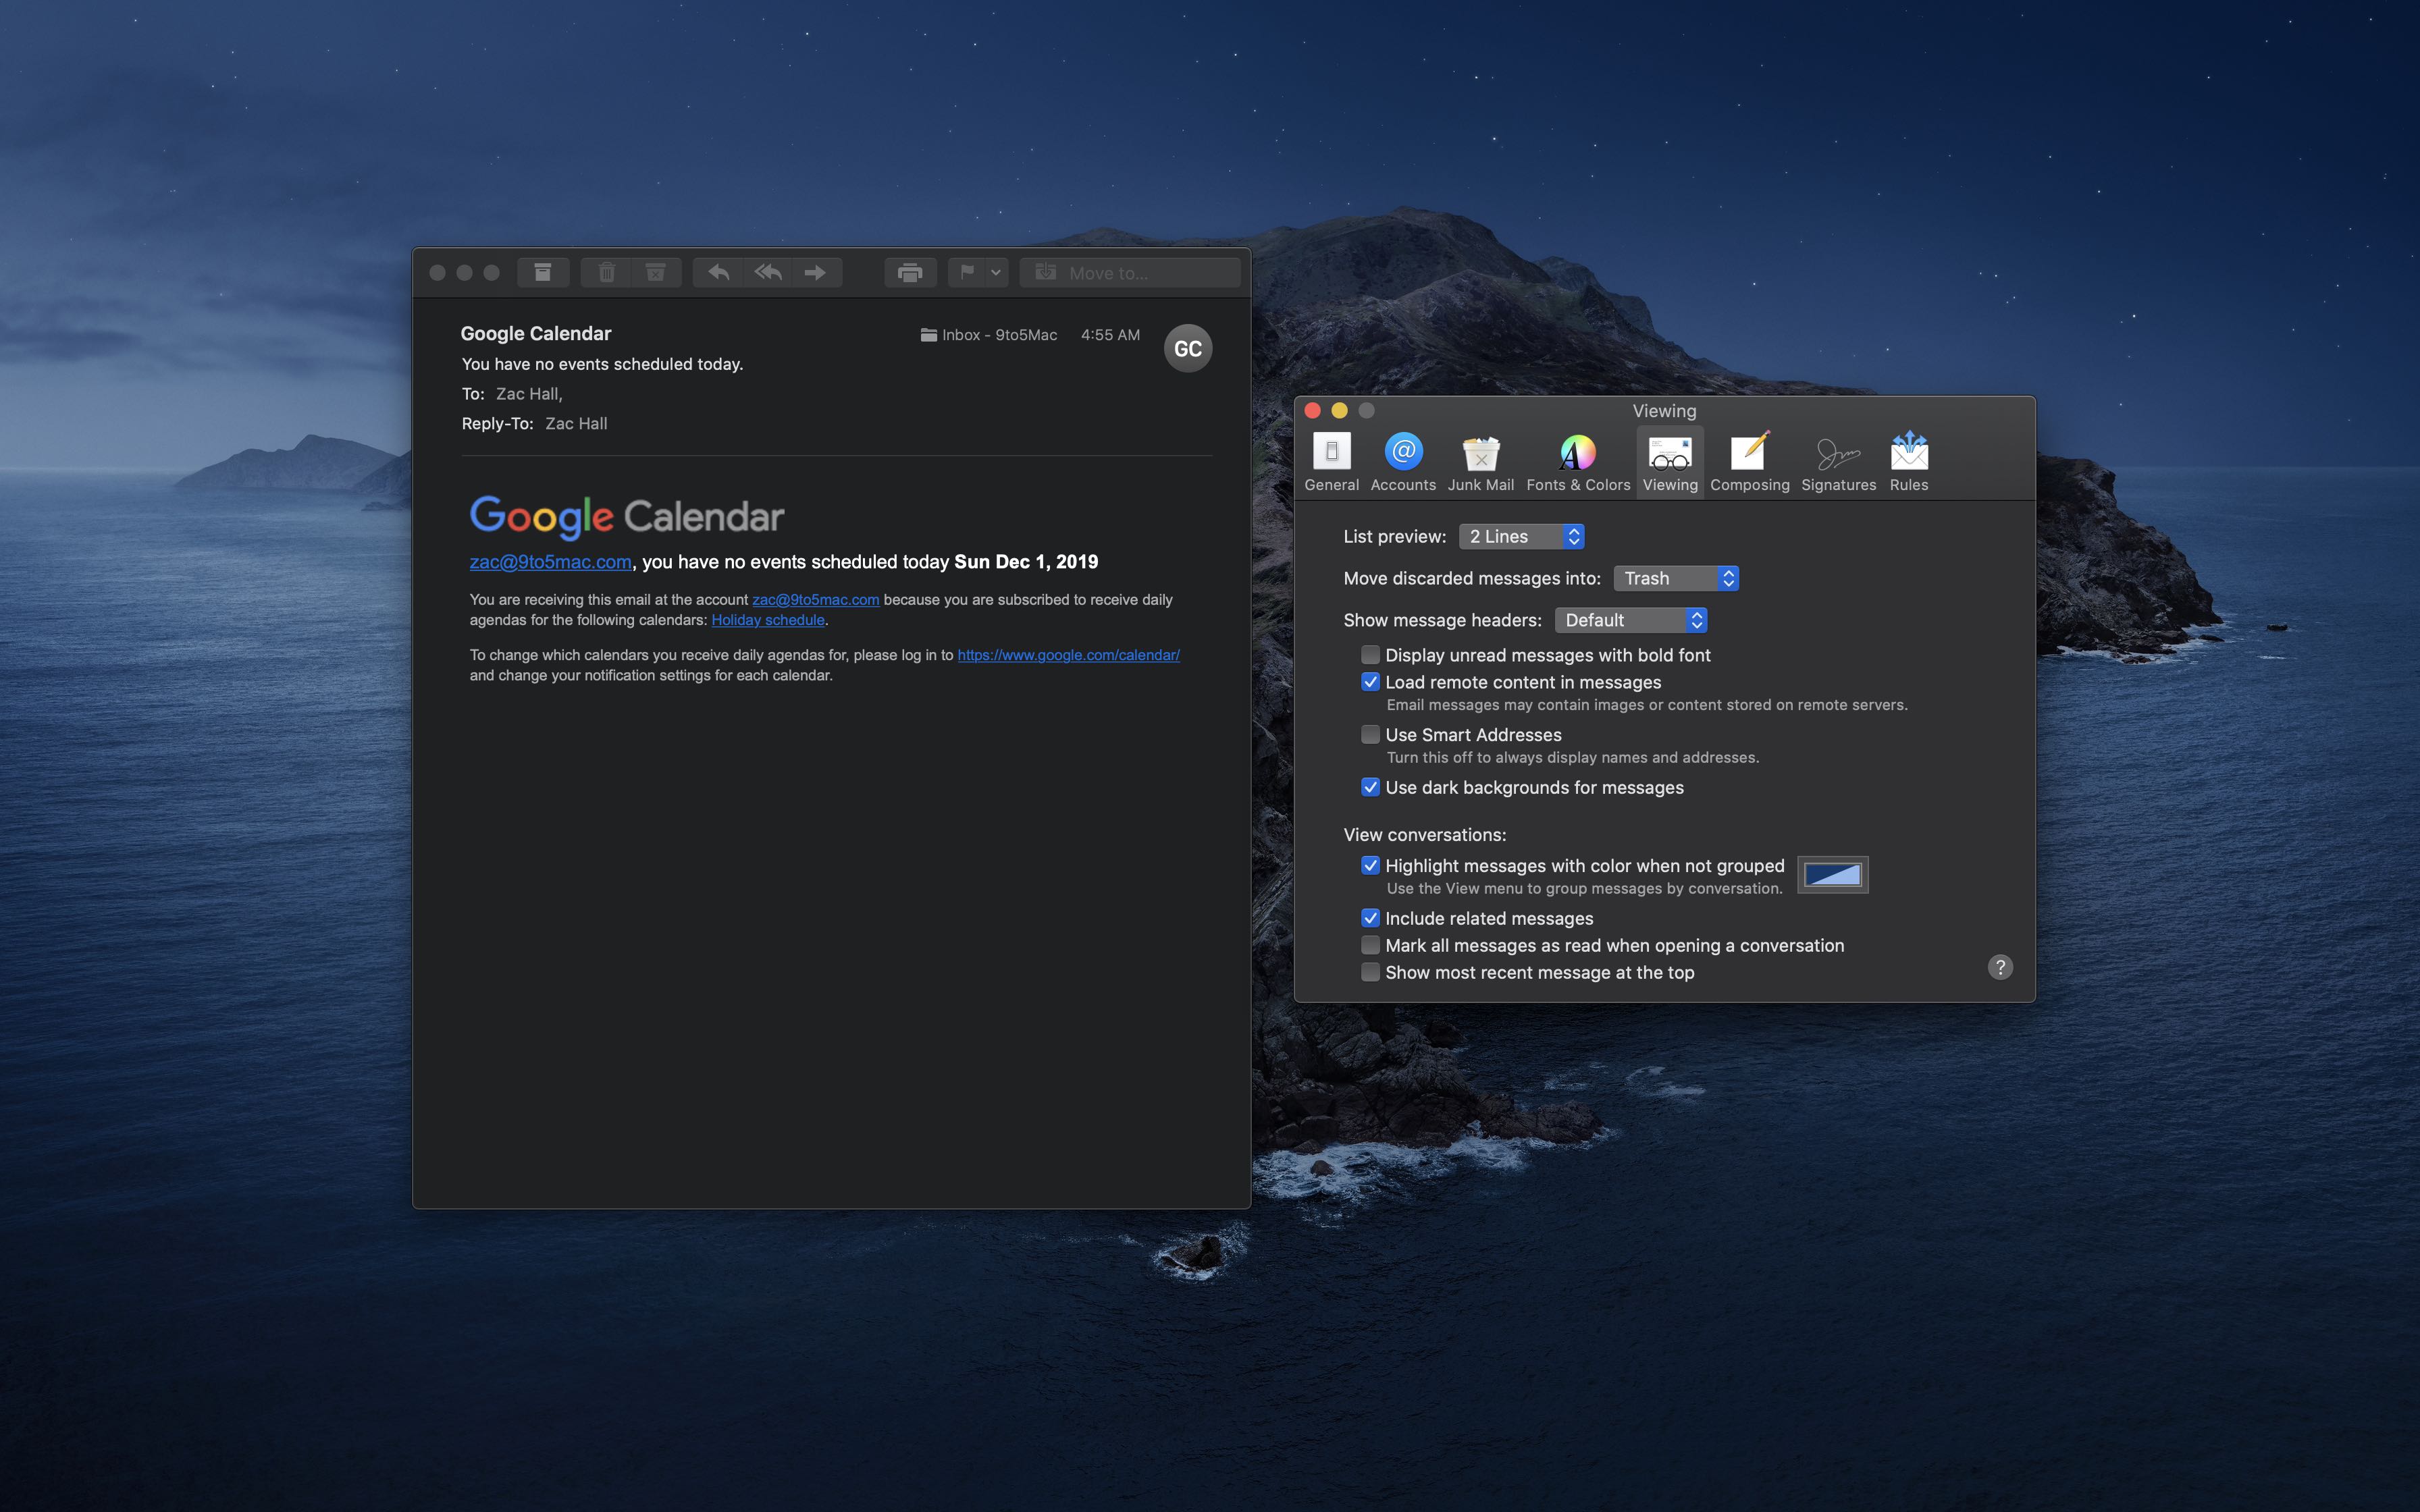2420x1512 pixels.
Task: Open the List preview dropdown
Action: [1521, 536]
